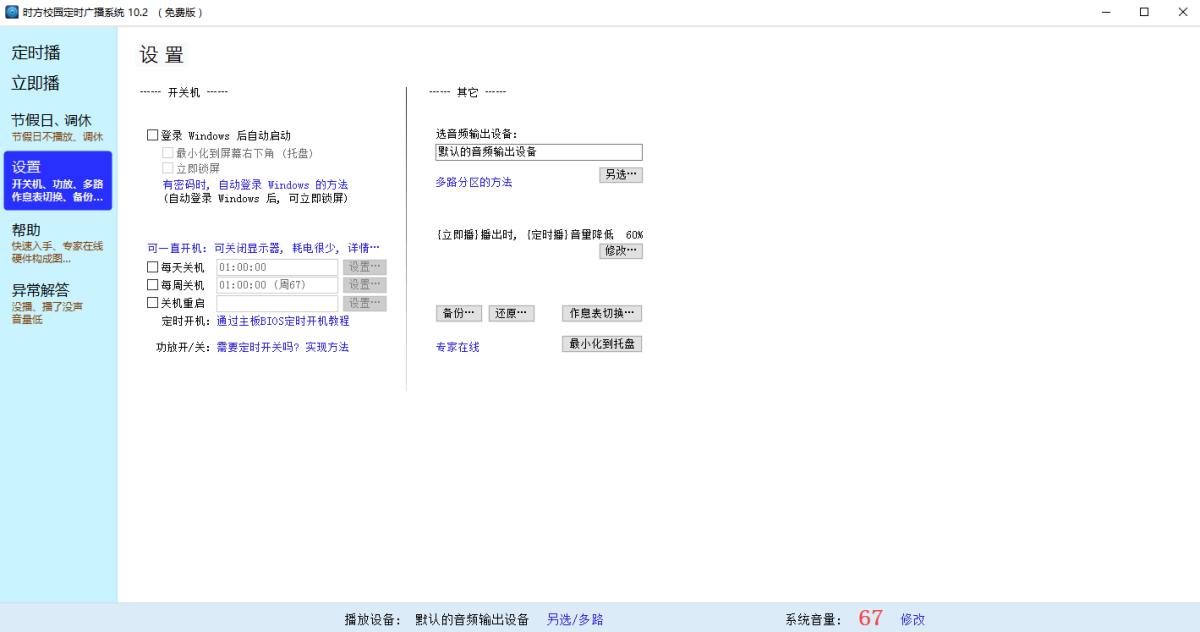Click the daily shutdown time input field
Screen dimensions: 1200x632
click(276, 267)
